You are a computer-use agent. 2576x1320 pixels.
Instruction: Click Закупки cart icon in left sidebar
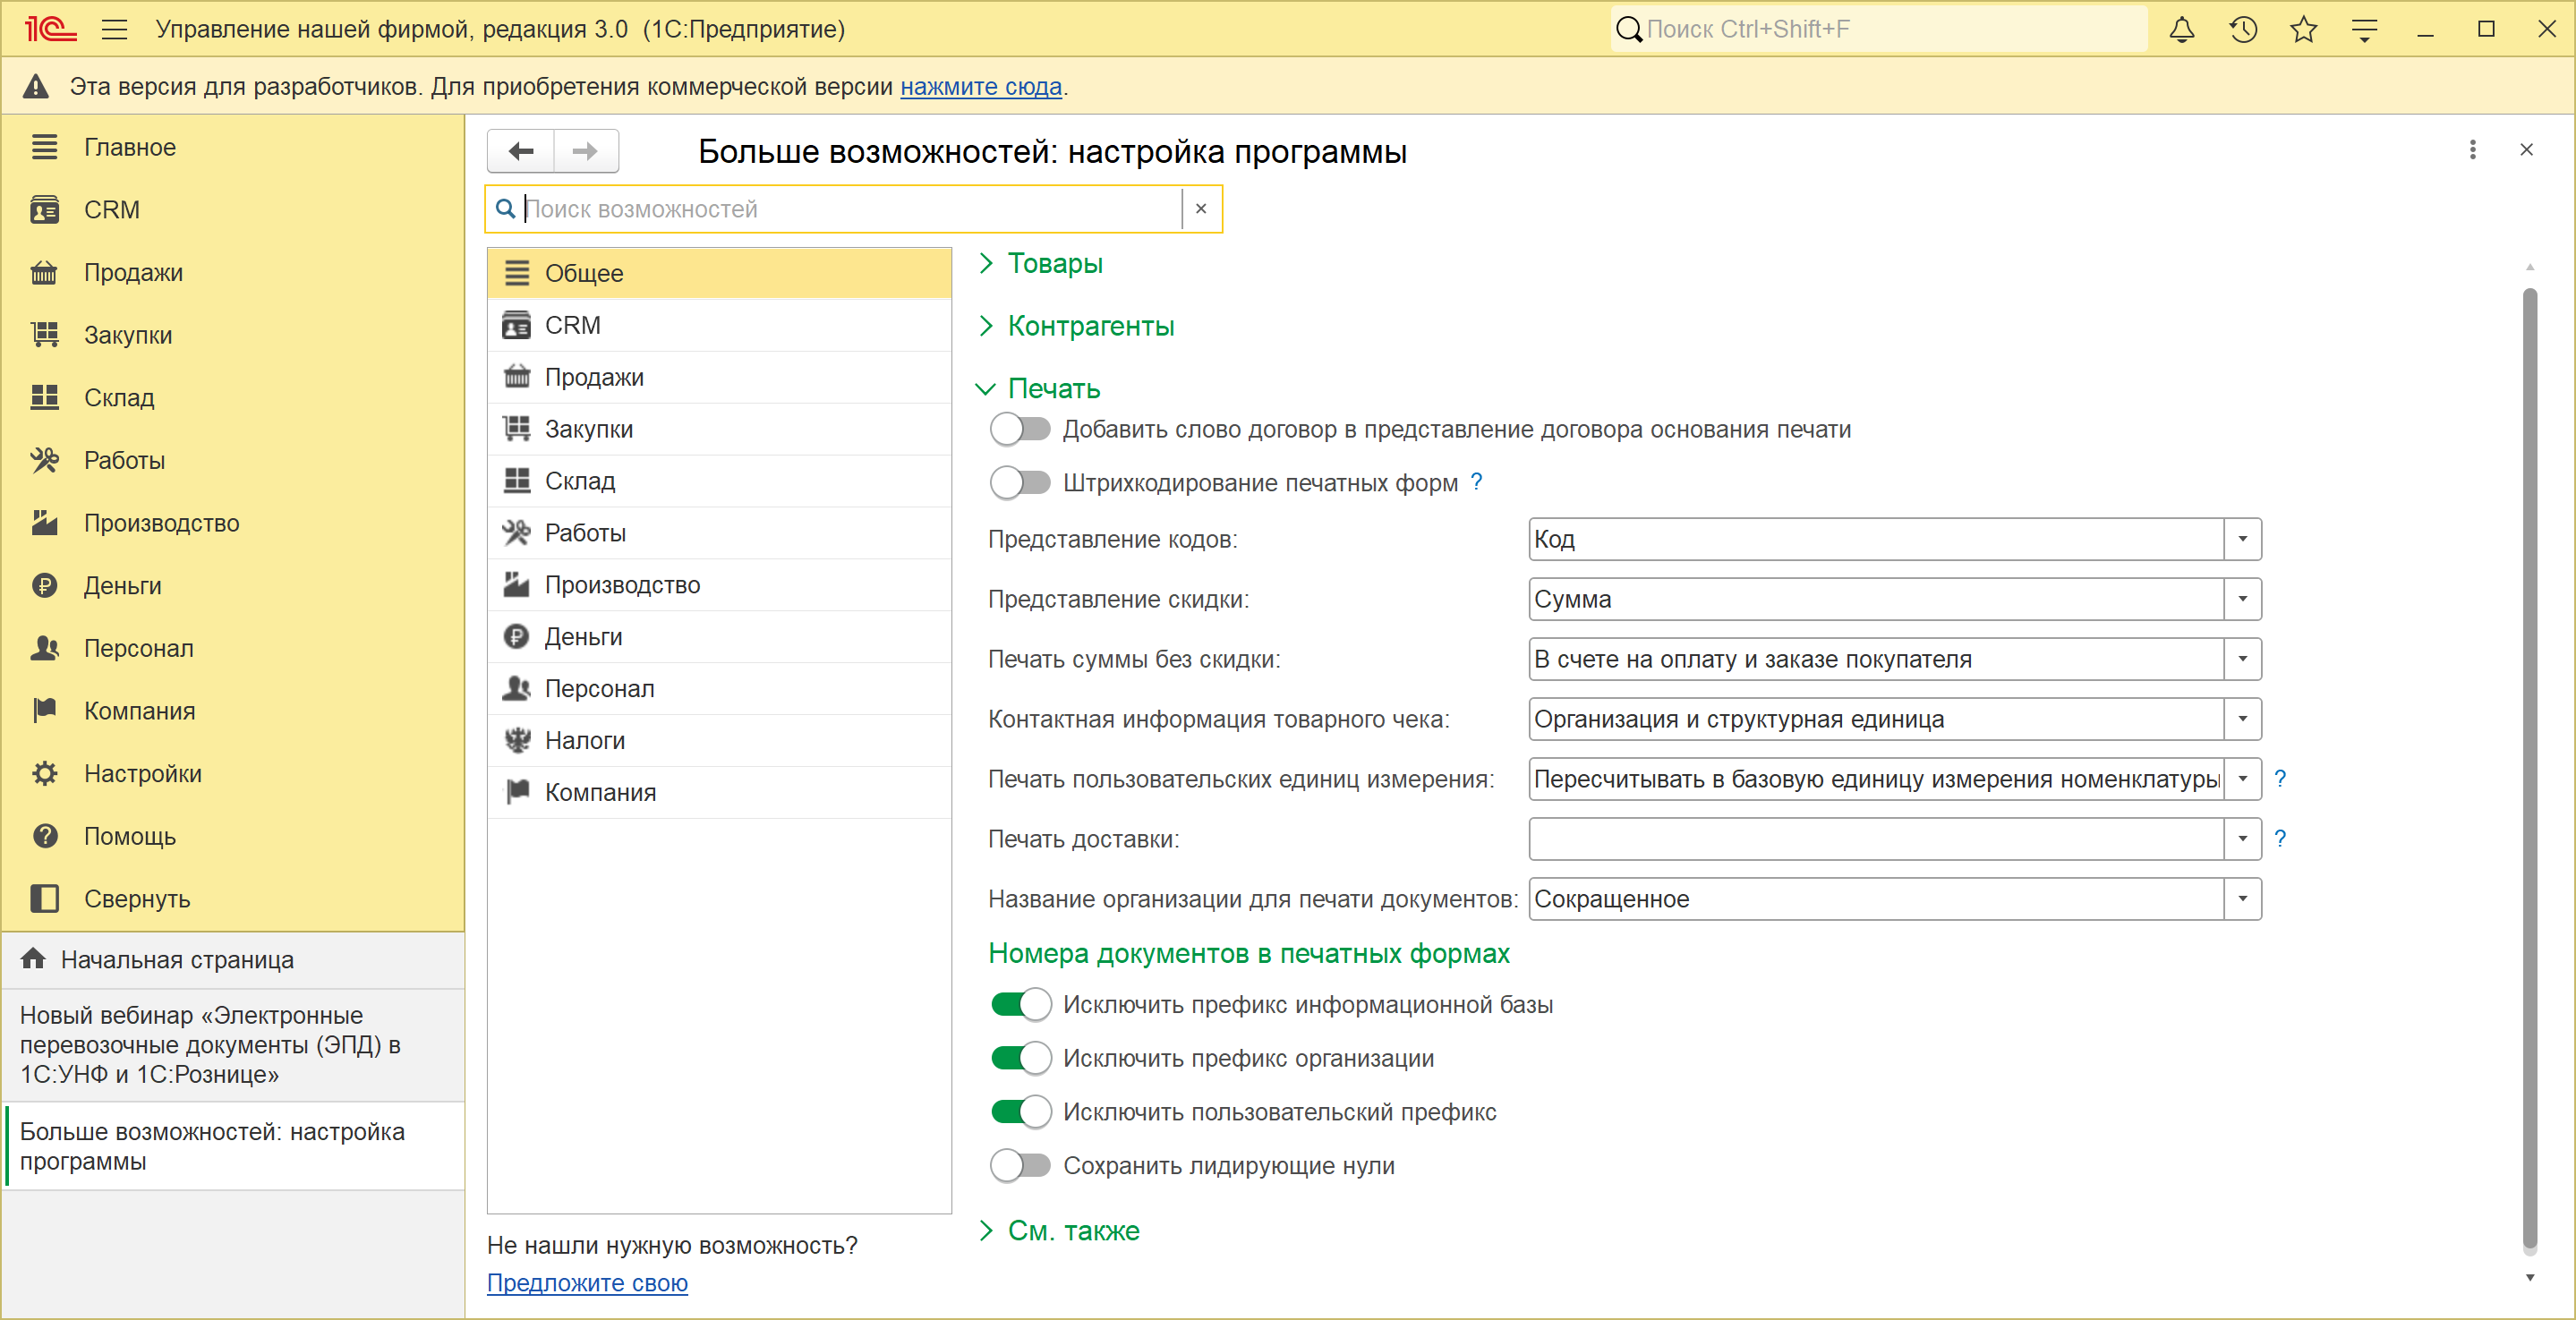coord(44,335)
